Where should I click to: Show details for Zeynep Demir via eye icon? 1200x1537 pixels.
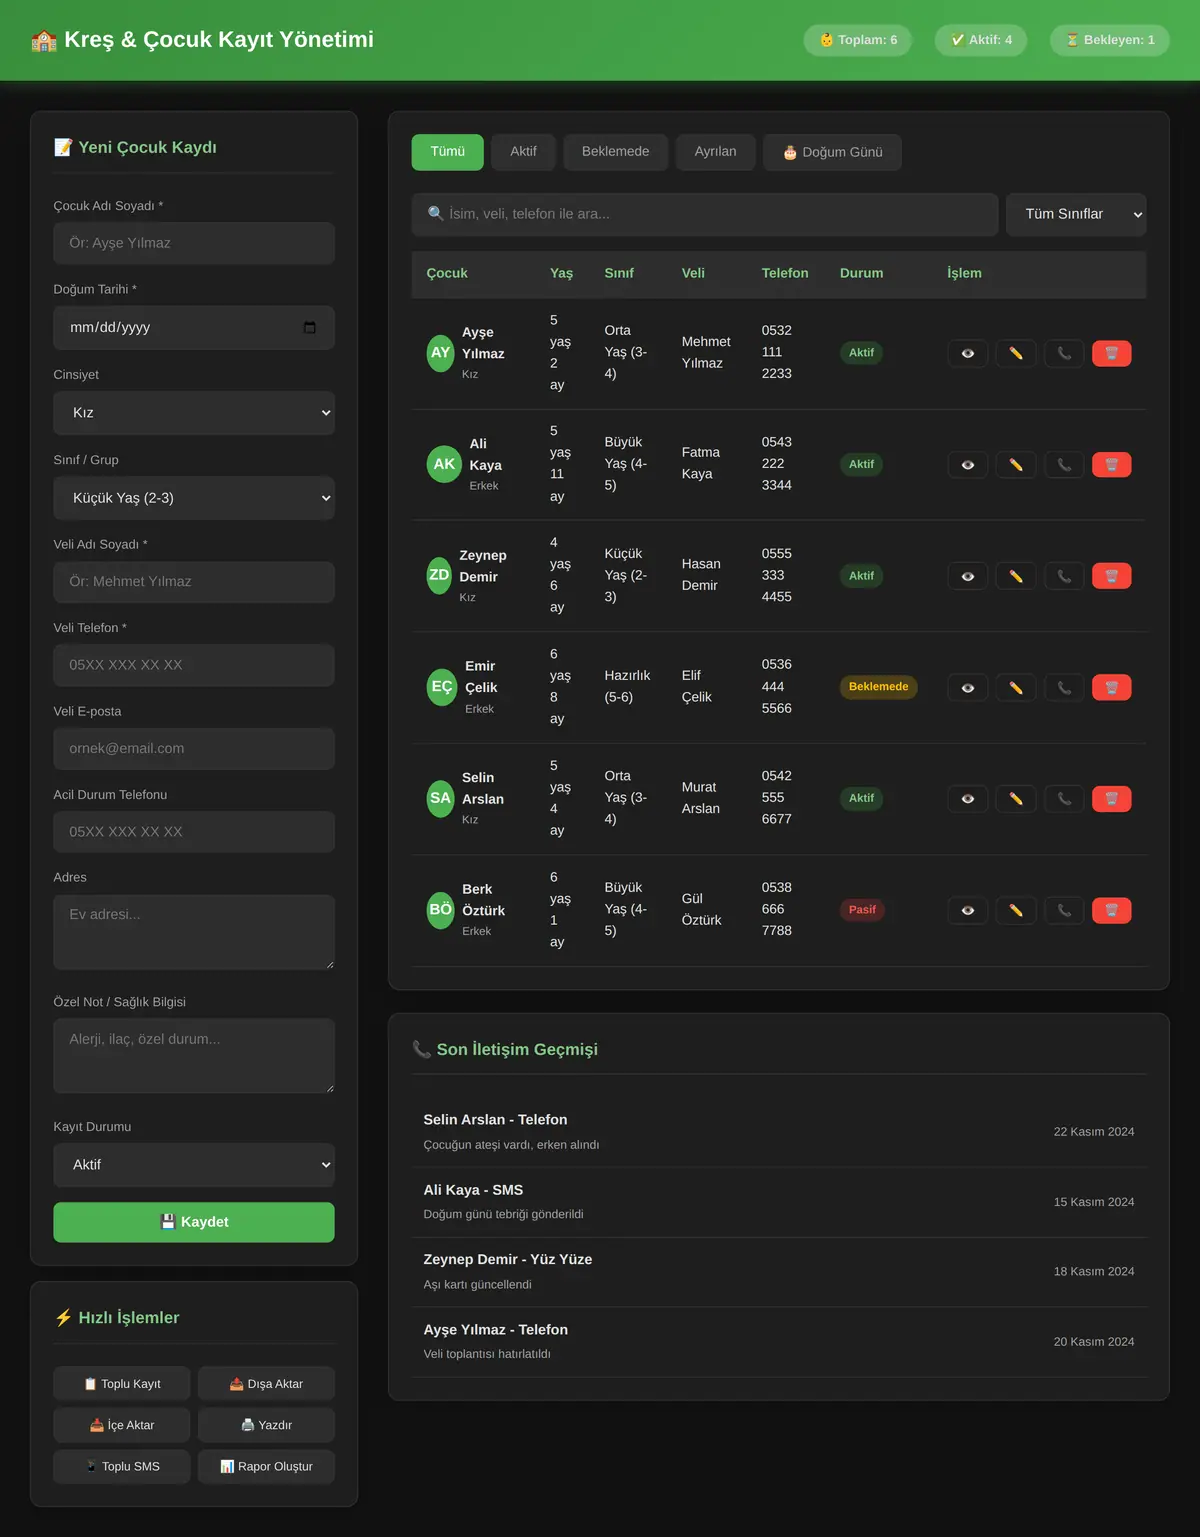967,576
